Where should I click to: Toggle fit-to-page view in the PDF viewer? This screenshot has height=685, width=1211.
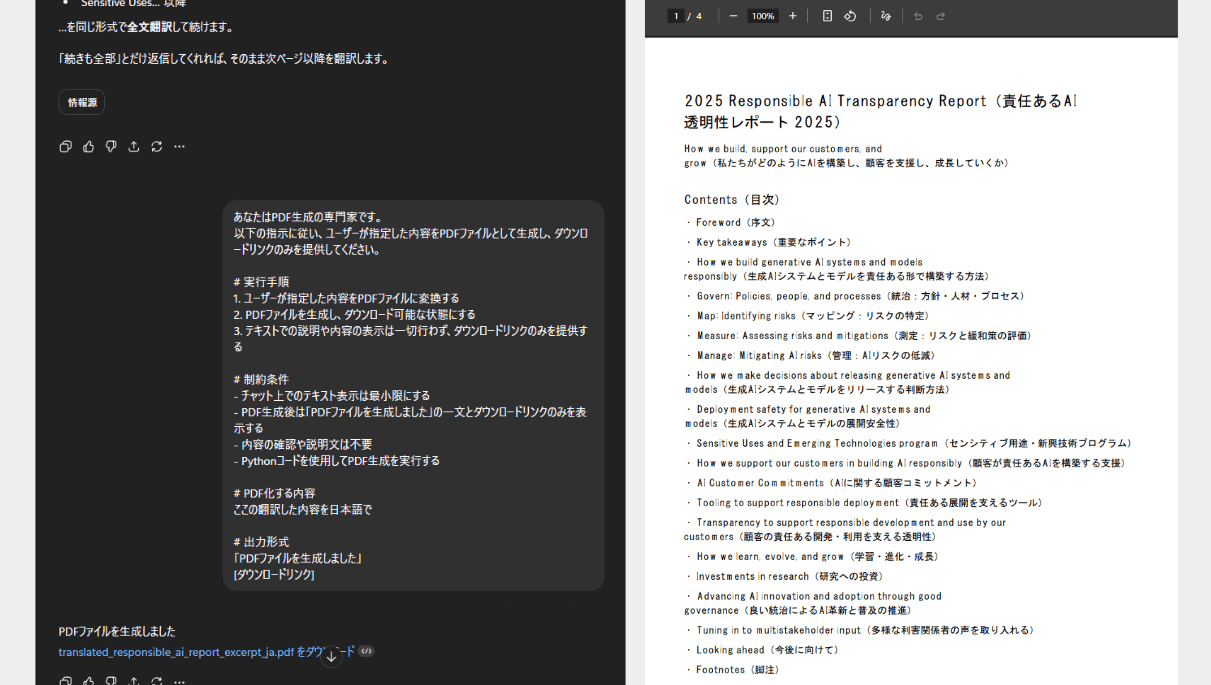828,15
